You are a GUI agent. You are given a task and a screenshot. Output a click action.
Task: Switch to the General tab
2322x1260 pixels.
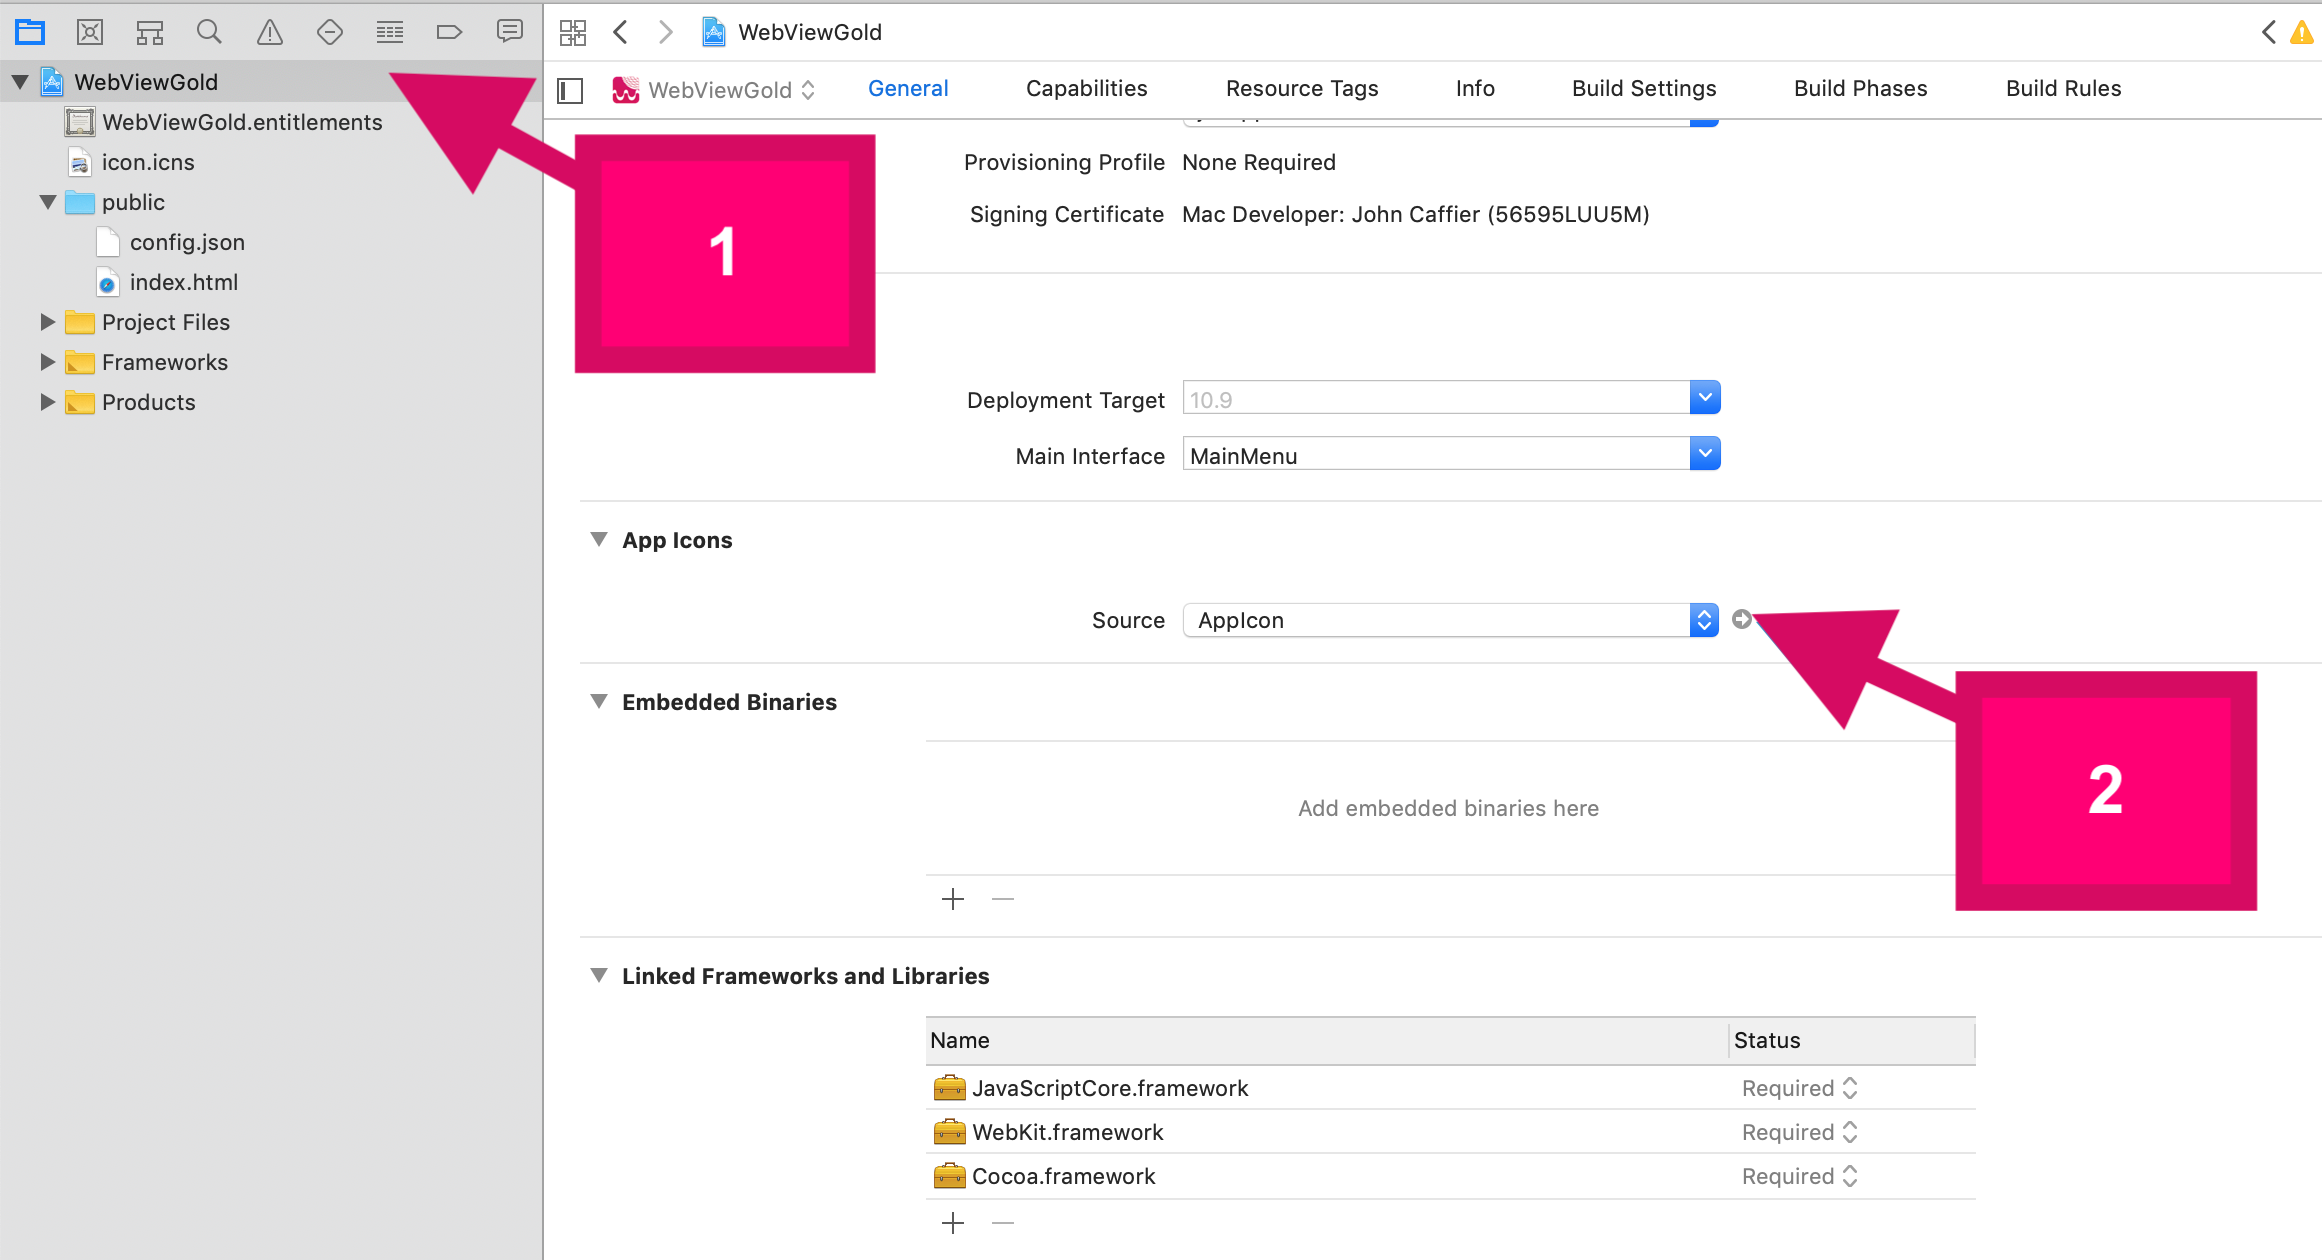point(908,88)
